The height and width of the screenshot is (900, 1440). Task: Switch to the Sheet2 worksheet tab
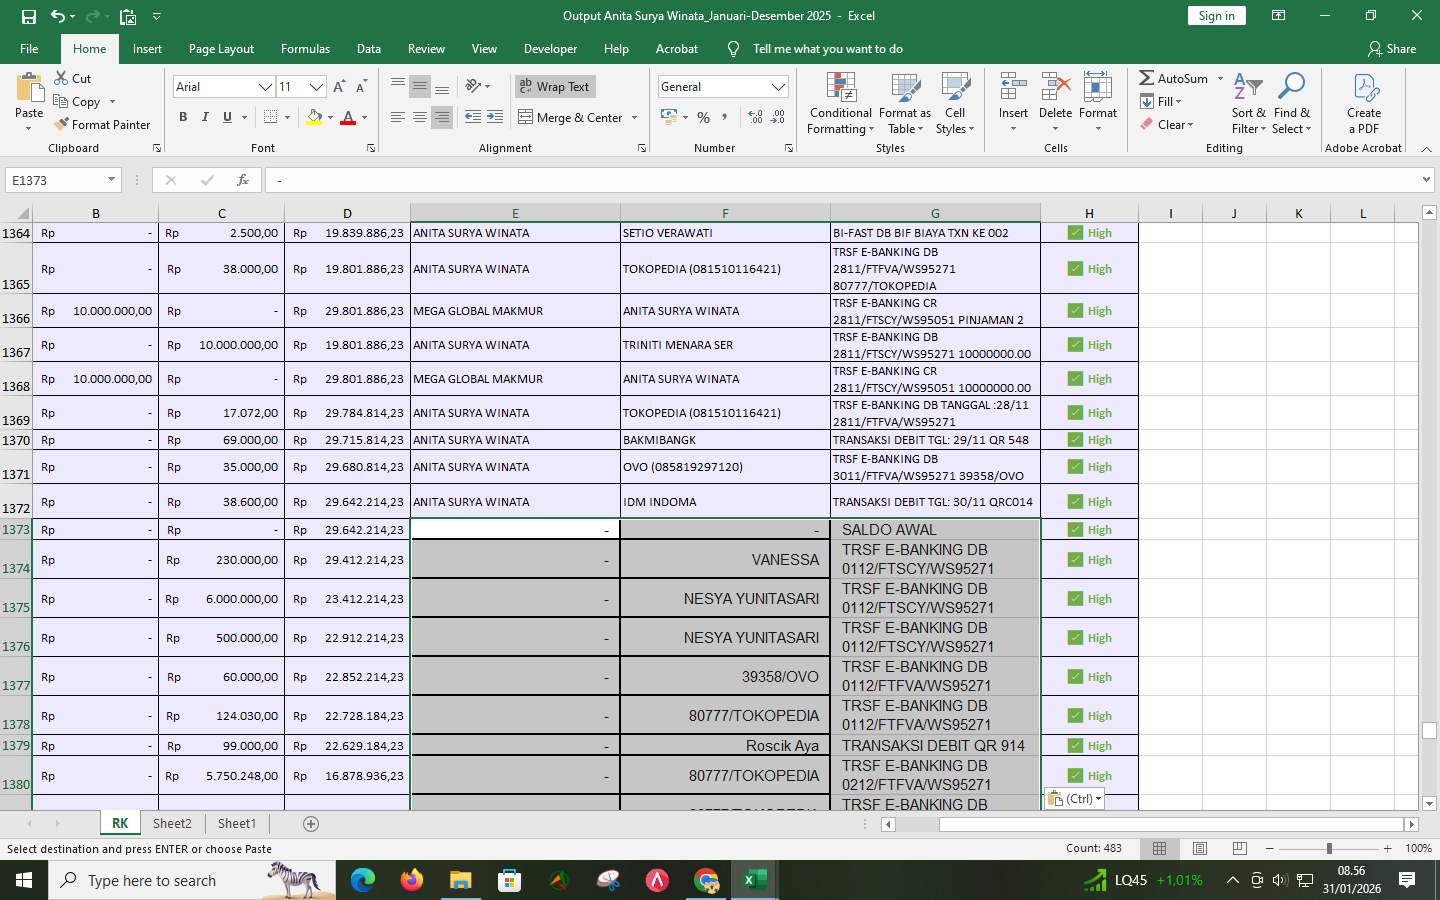pos(171,824)
